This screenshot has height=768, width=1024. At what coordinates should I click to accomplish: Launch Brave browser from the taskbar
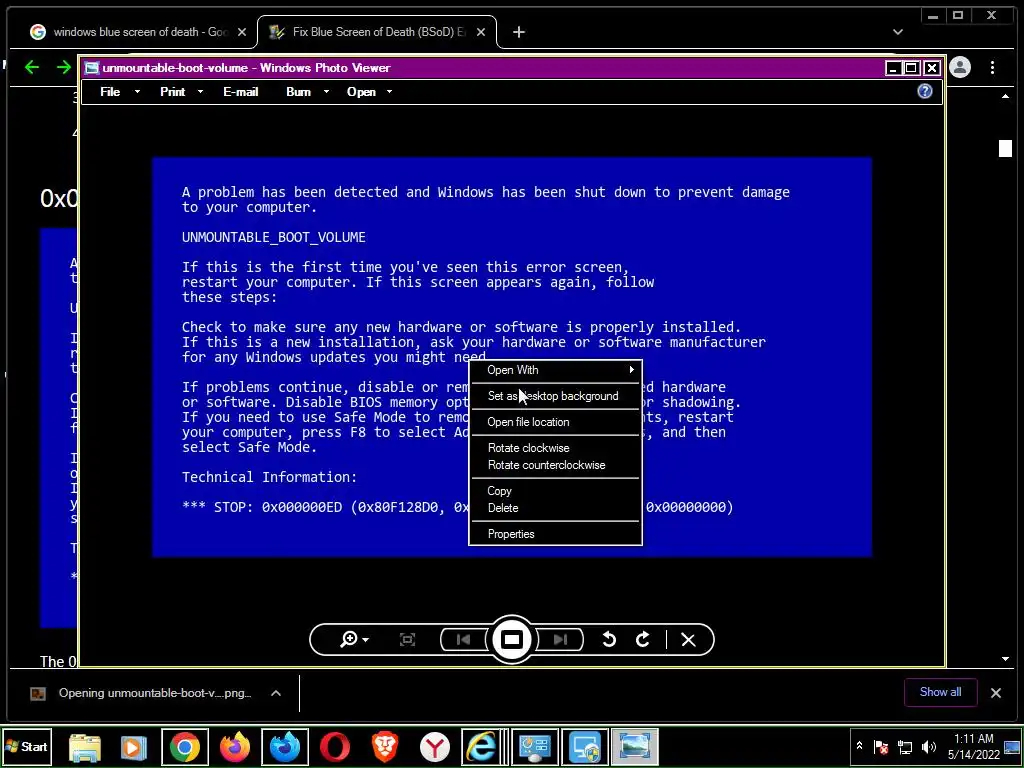click(385, 747)
